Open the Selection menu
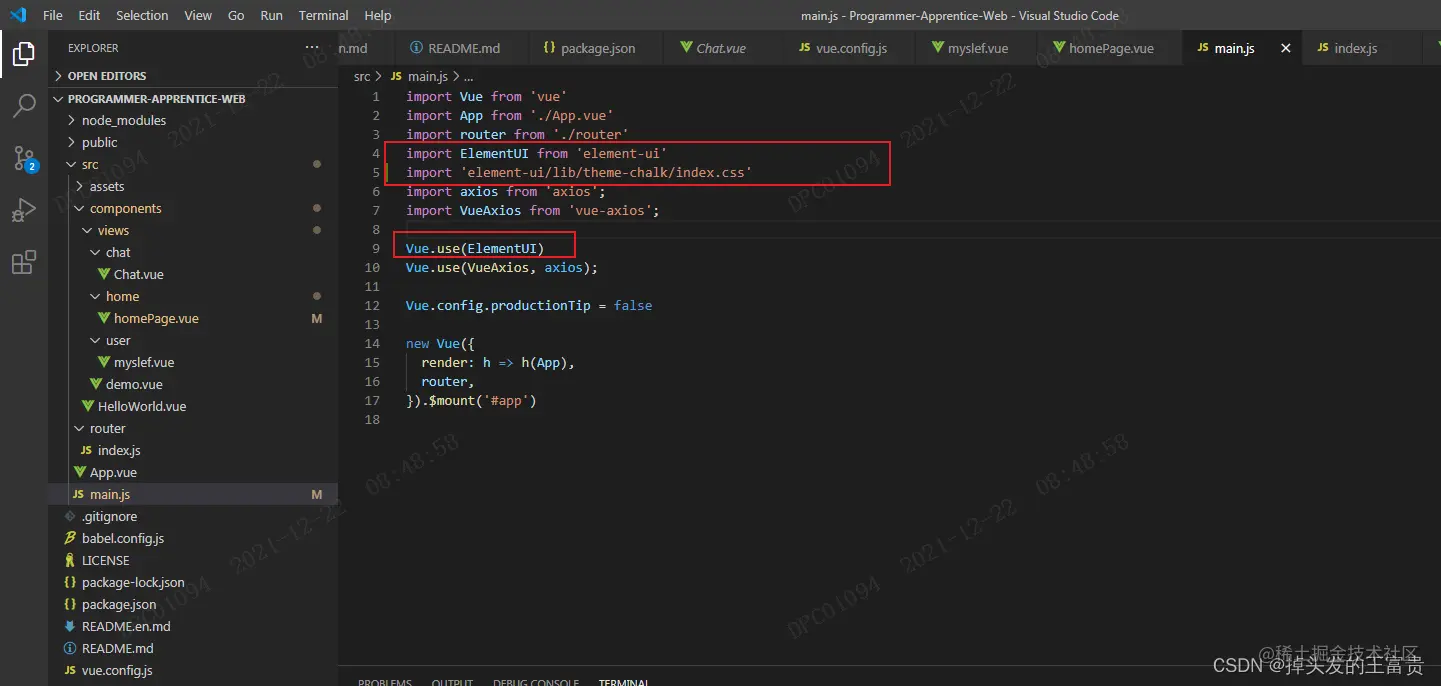Viewport: 1441px width, 686px height. (142, 15)
